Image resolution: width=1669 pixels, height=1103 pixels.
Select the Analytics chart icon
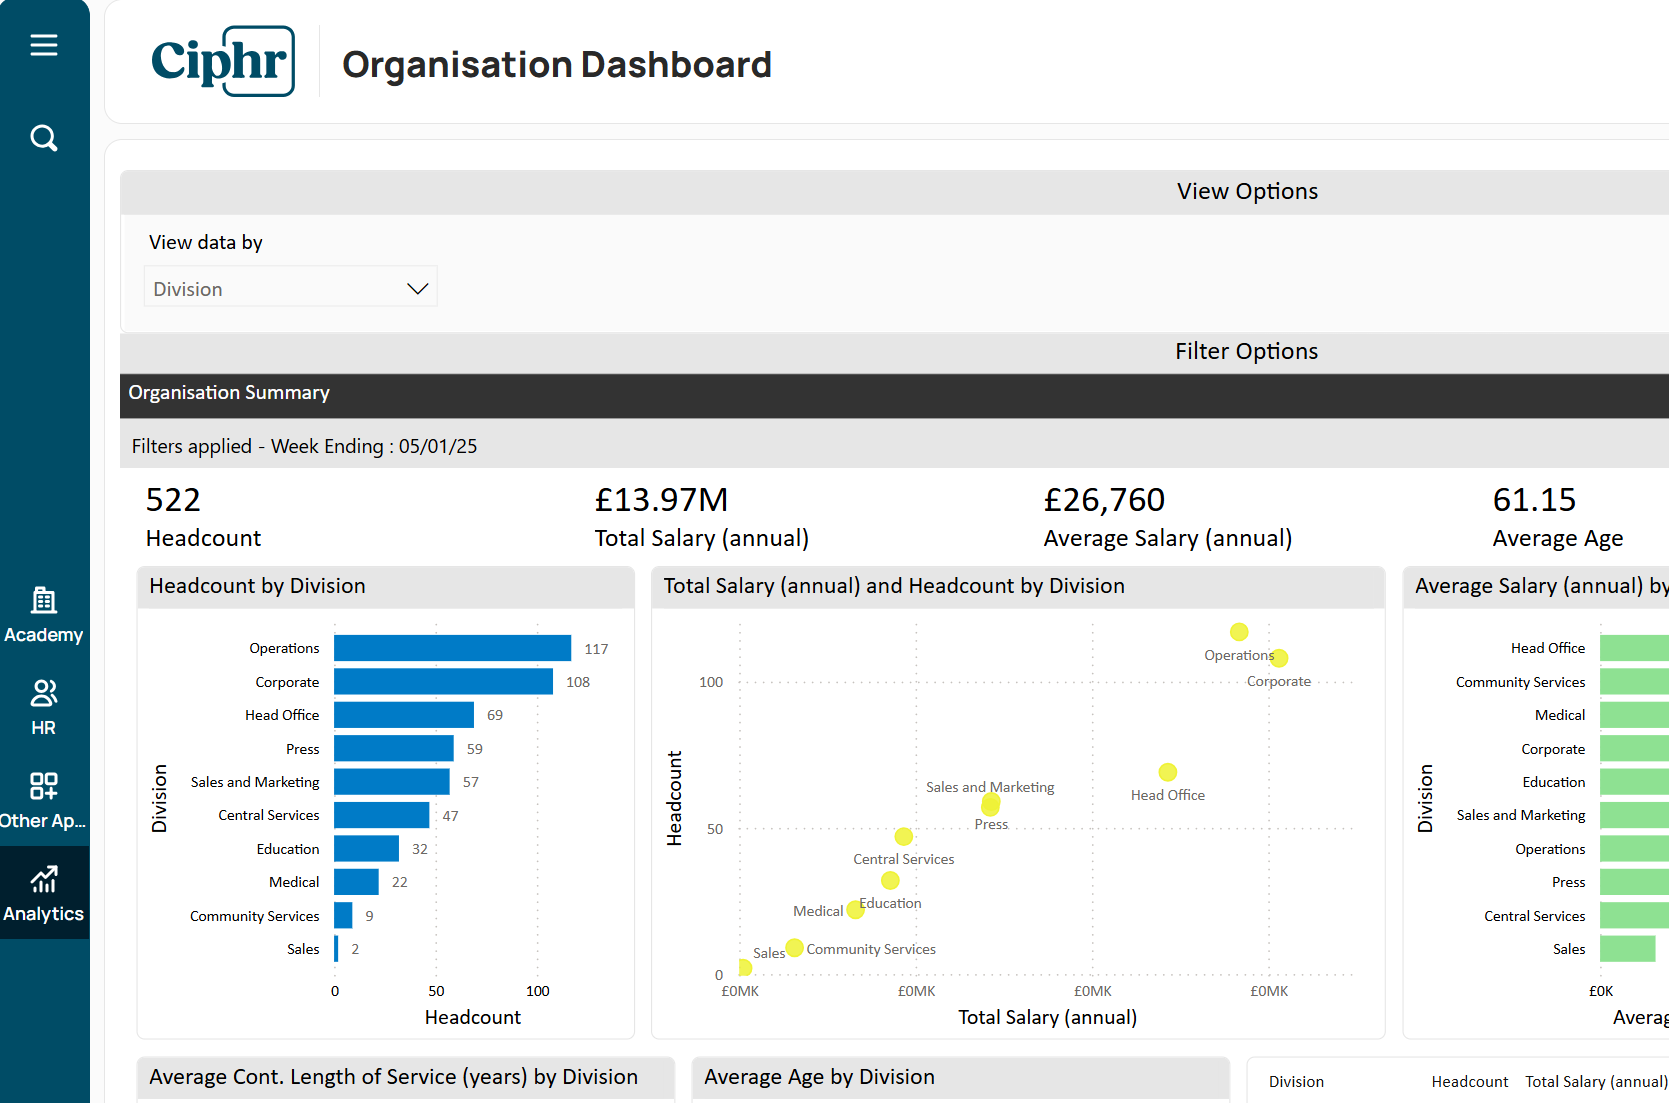44,880
